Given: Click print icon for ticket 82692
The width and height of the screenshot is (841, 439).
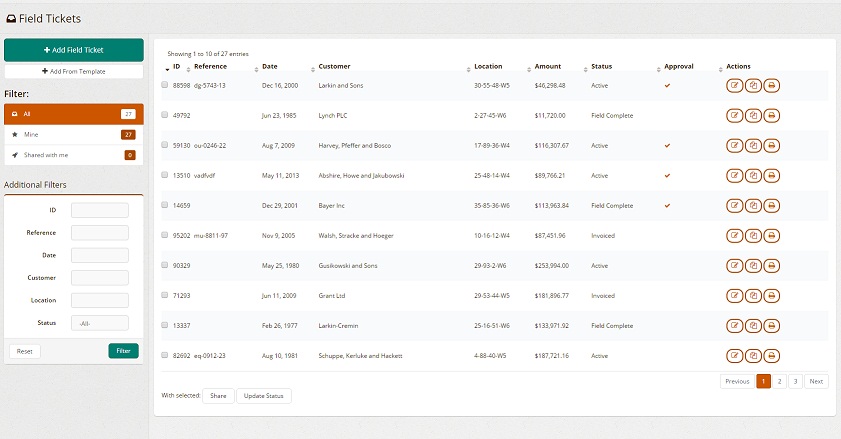Looking at the screenshot, I should (771, 356).
